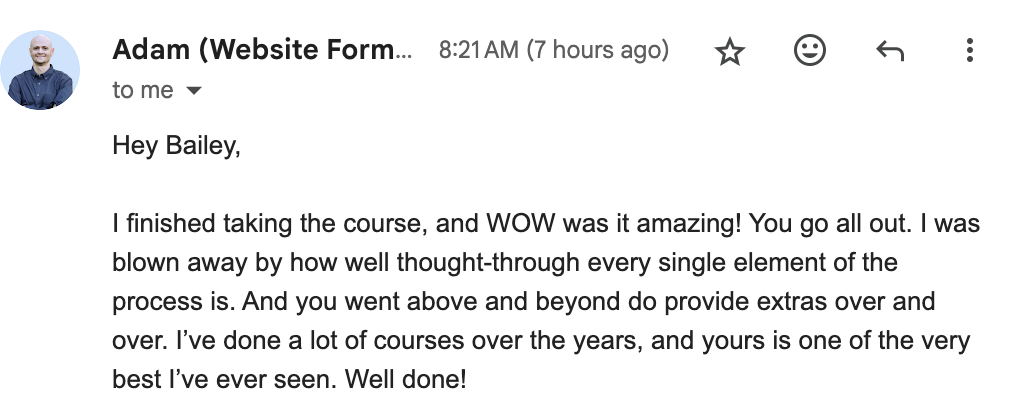
Task: Add an emoji reaction to the message
Action: (809, 51)
